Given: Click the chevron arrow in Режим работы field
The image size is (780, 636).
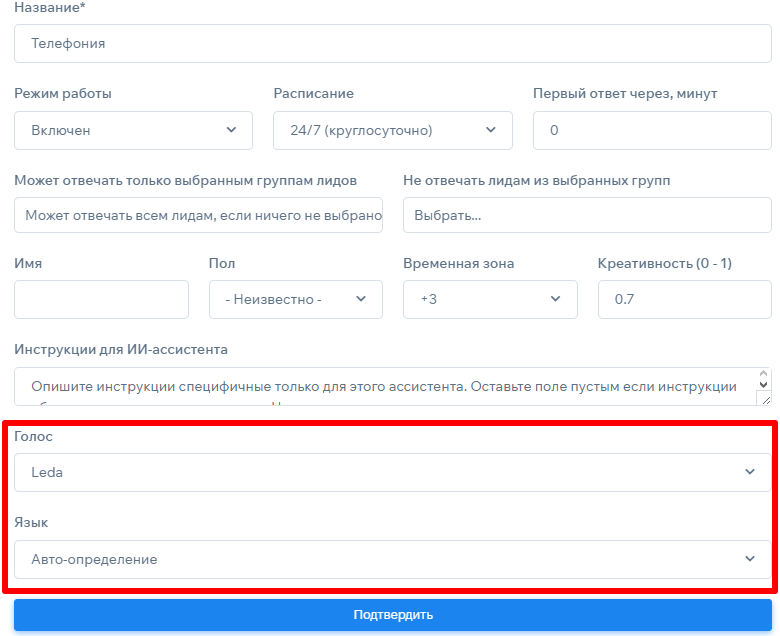Looking at the screenshot, I should pyautogui.click(x=231, y=130).
